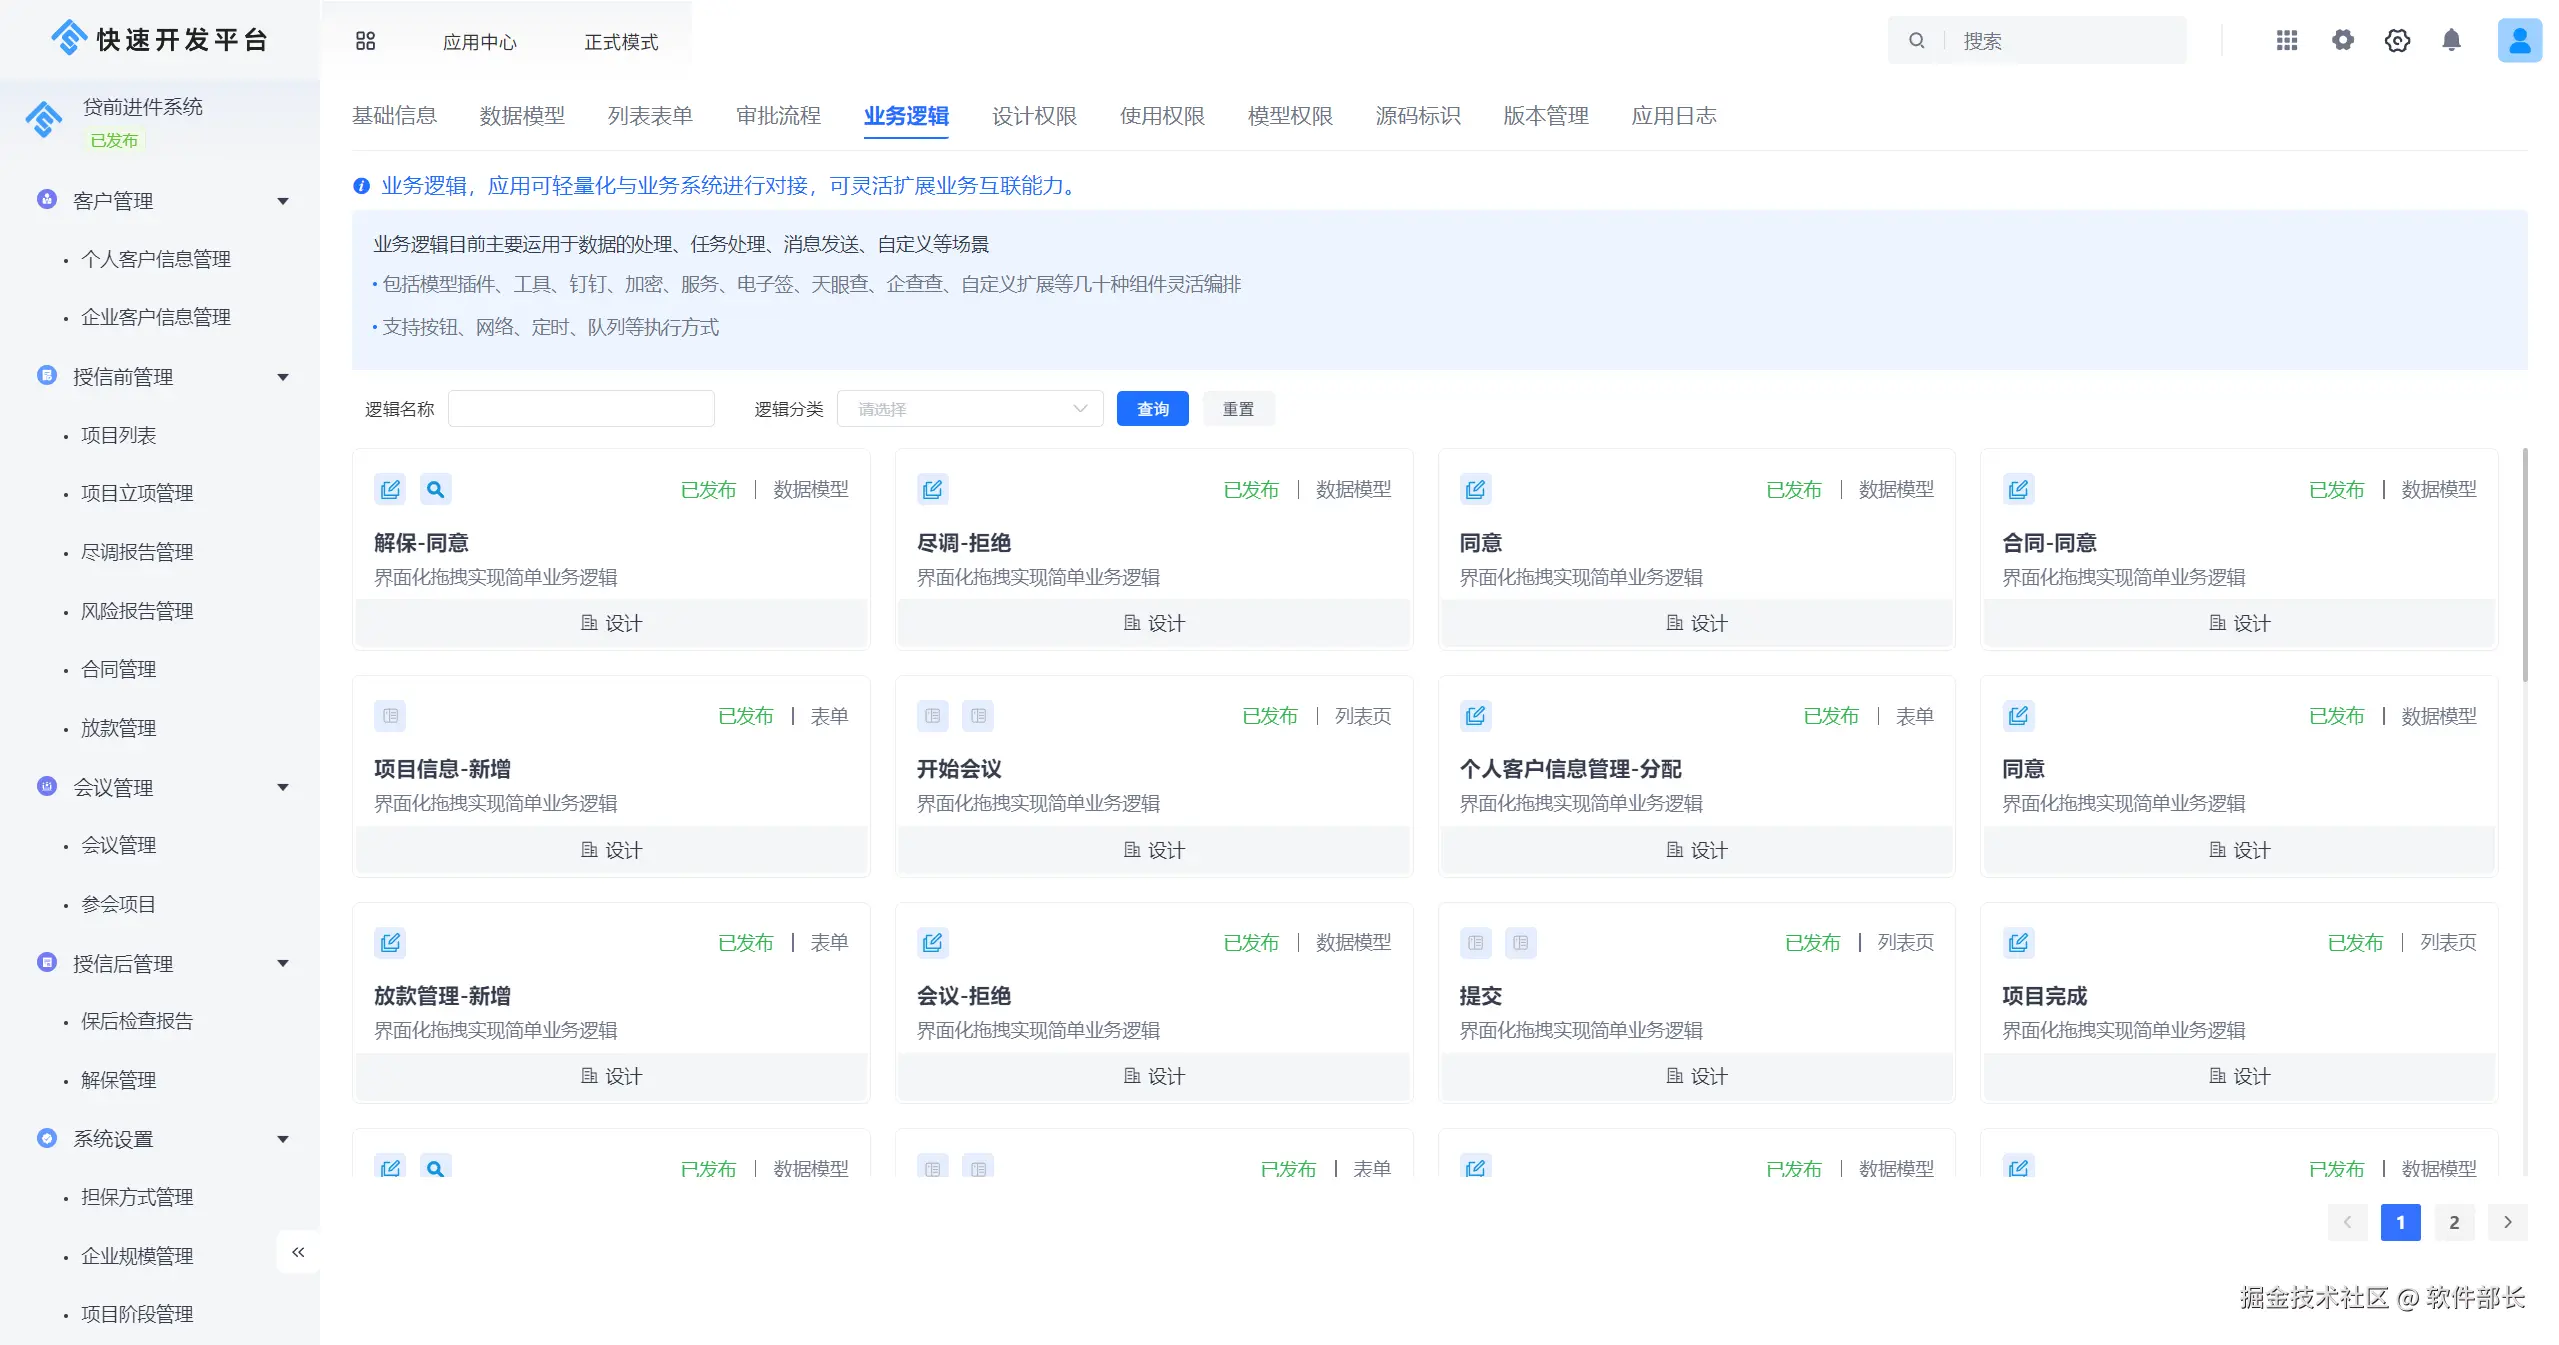Viewport: 2559px width, 1345px height.
Task: Click the four-square menu icon beside 应用中心
Action: tap(365, 41)
